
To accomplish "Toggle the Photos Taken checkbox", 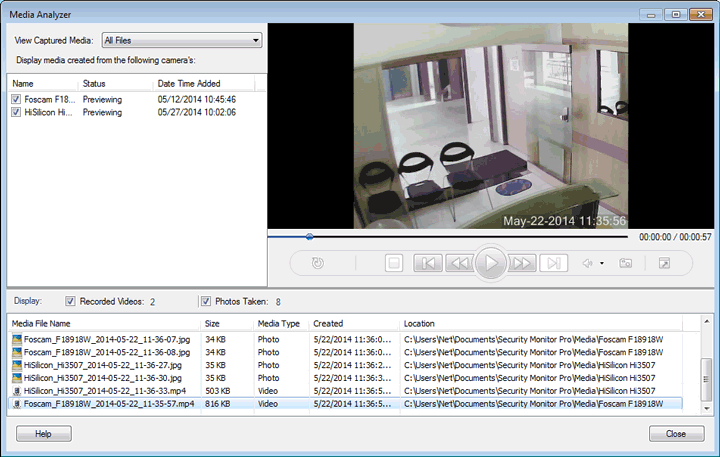I will [x=206, y=301].
